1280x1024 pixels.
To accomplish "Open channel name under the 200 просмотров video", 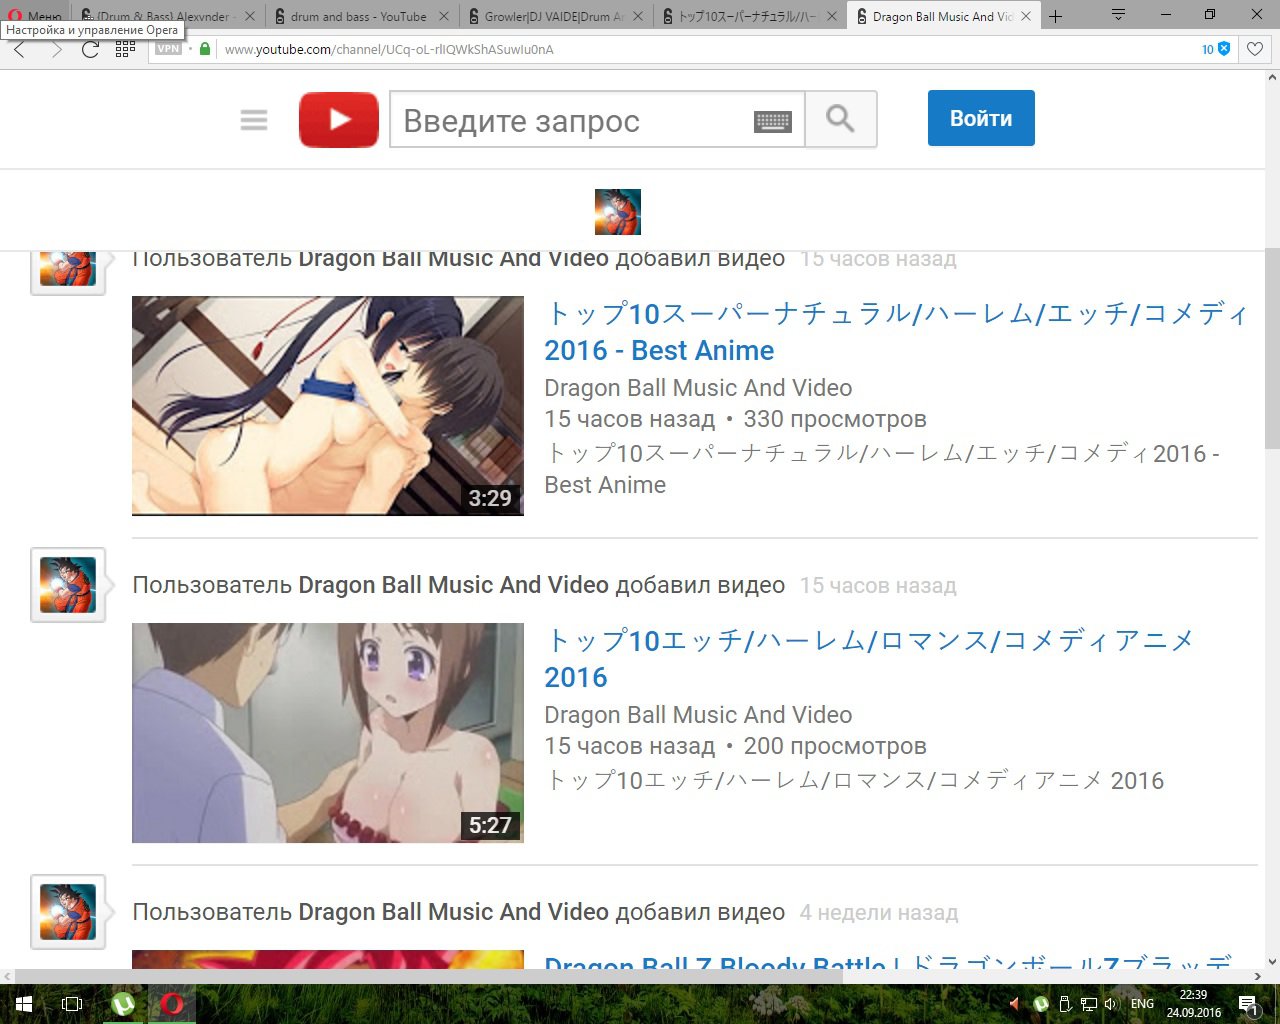I will coord(698,715).
